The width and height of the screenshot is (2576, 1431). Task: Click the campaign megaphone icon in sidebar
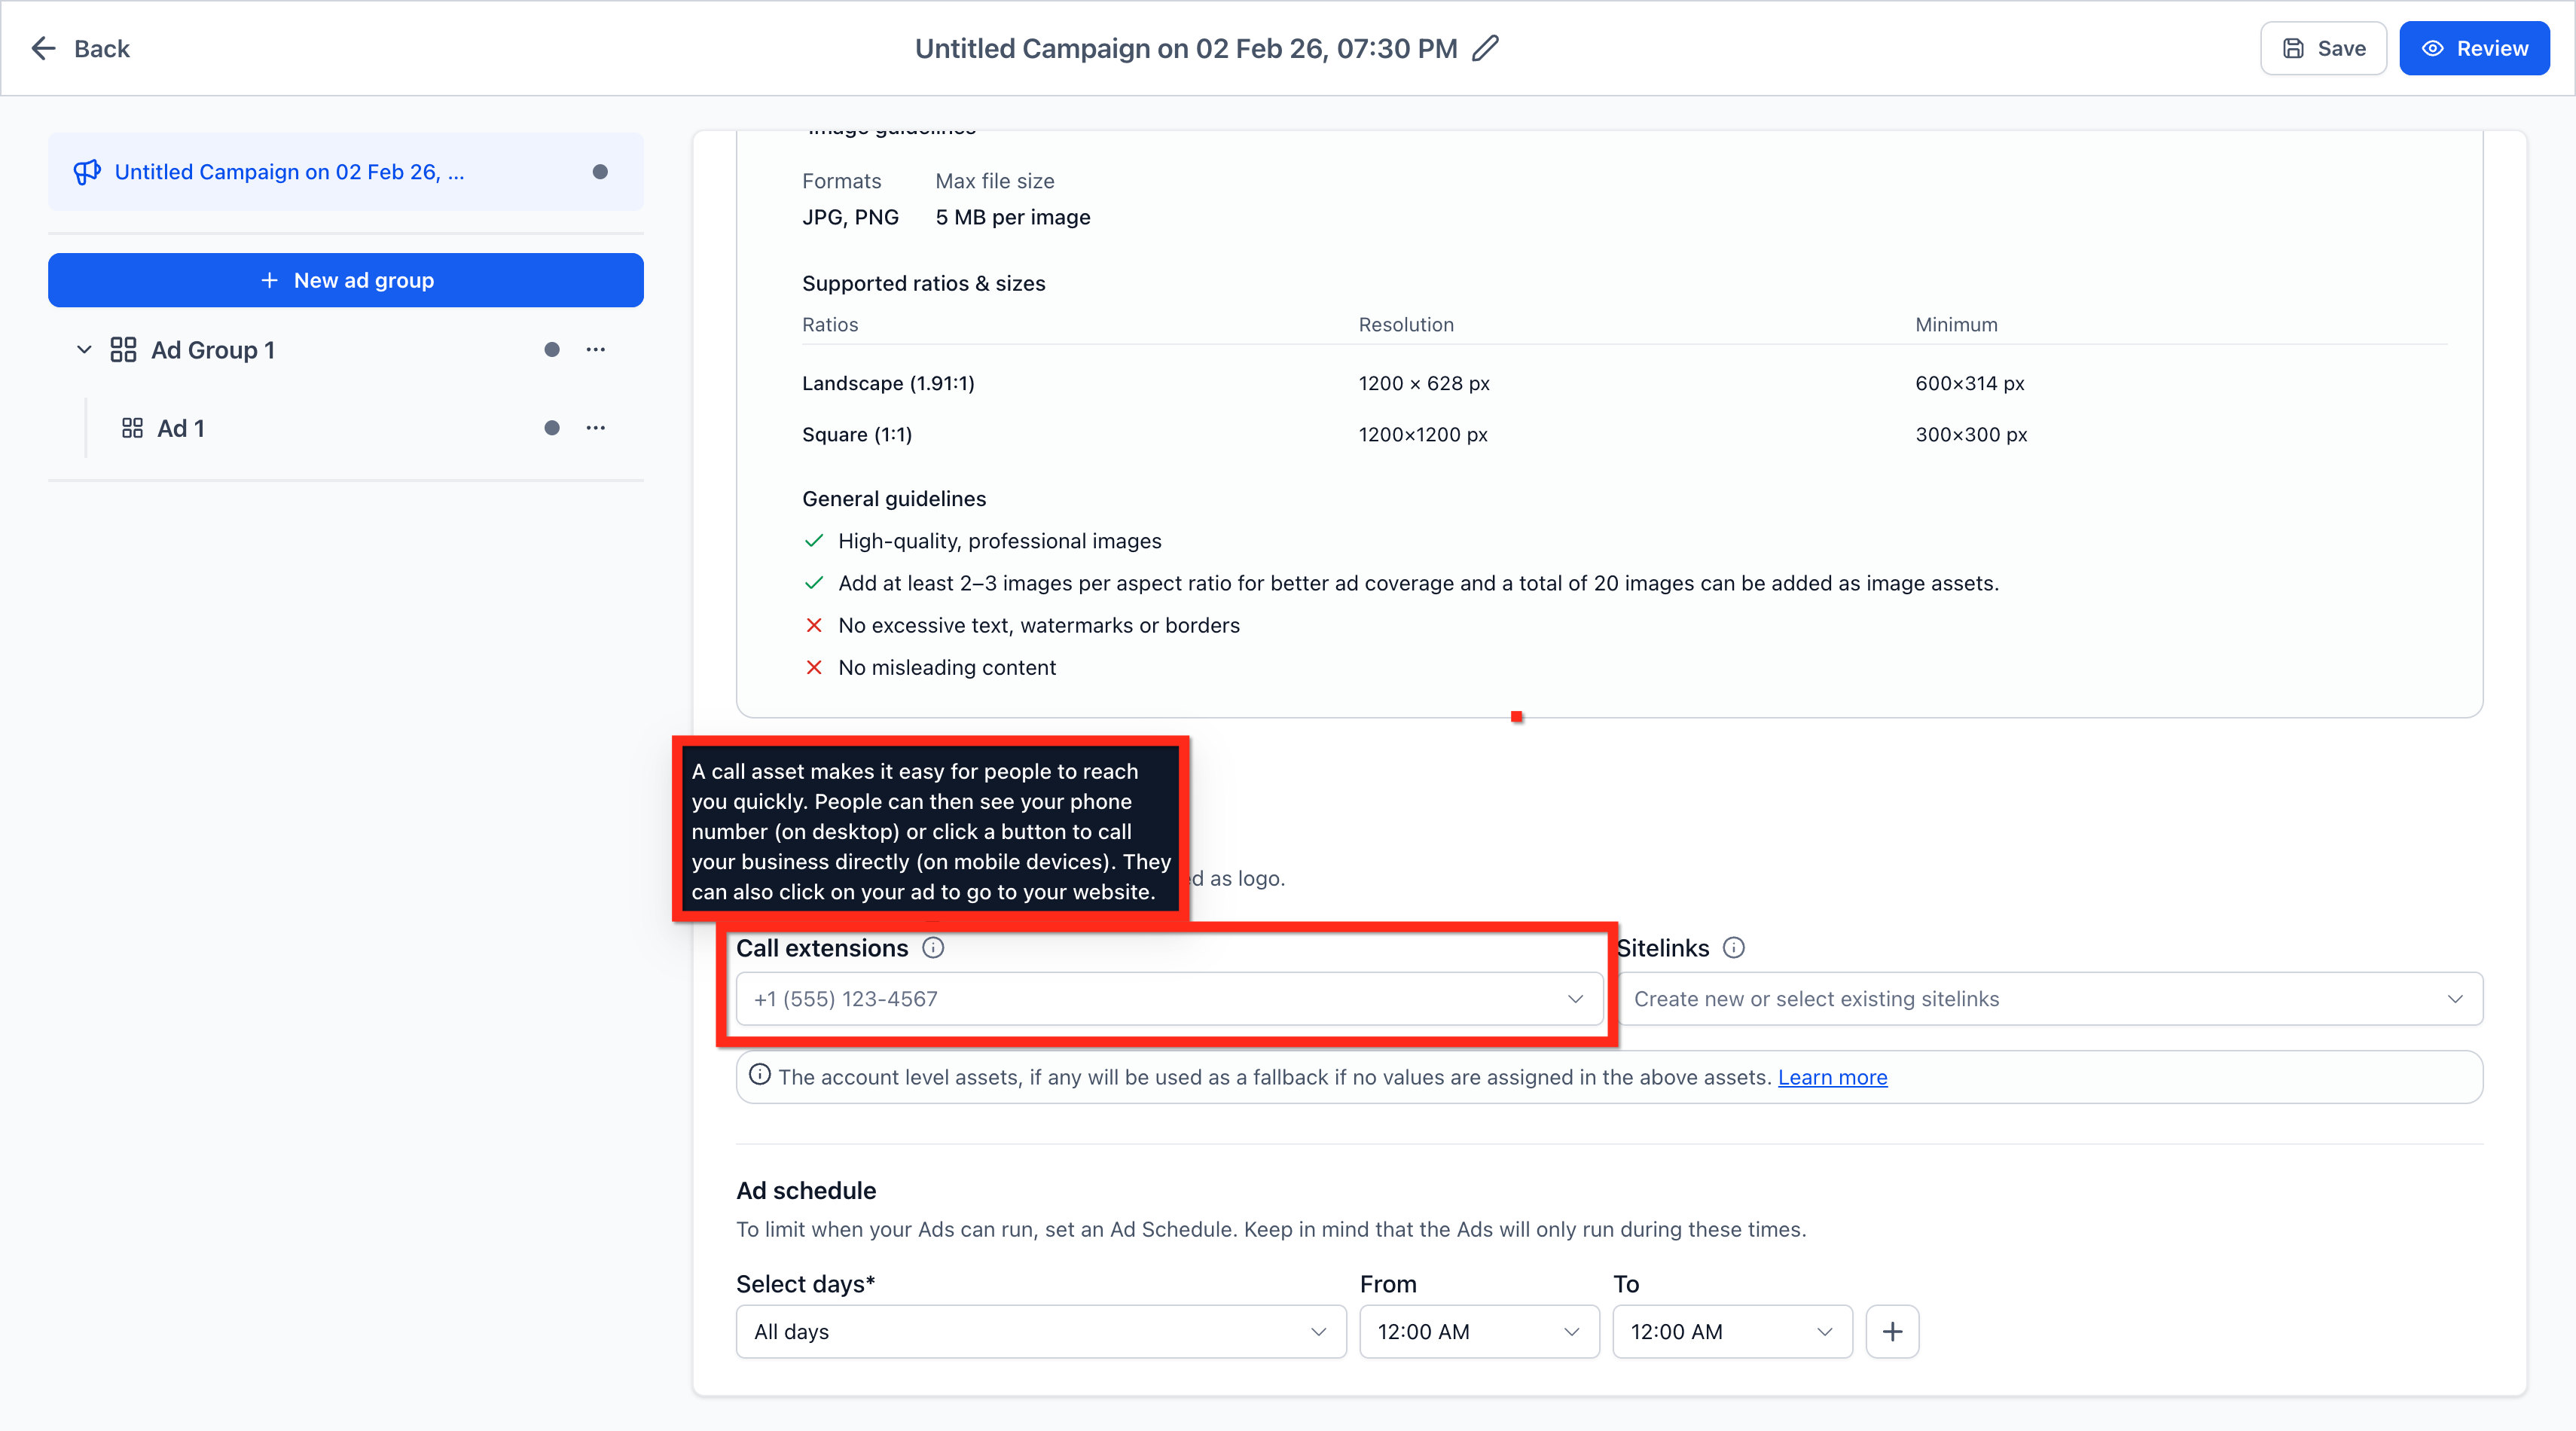[87, 172]
